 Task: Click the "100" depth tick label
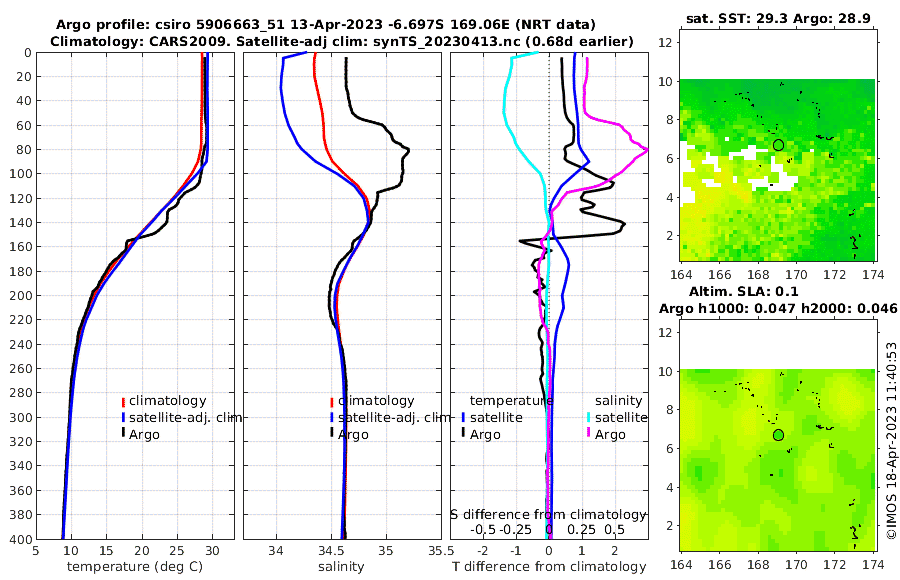click(x=22, y=174)
